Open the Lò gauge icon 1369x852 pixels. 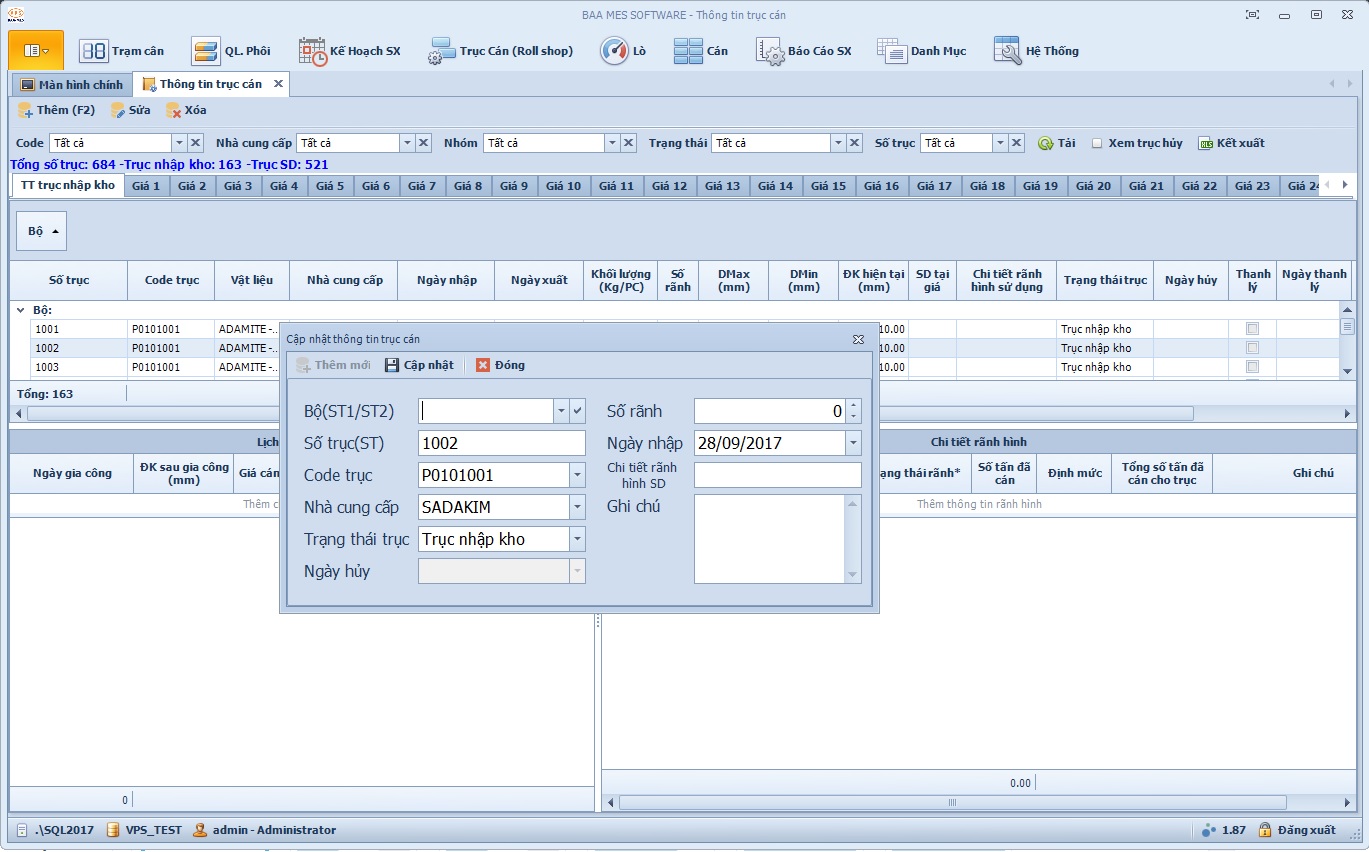(614, 51)
